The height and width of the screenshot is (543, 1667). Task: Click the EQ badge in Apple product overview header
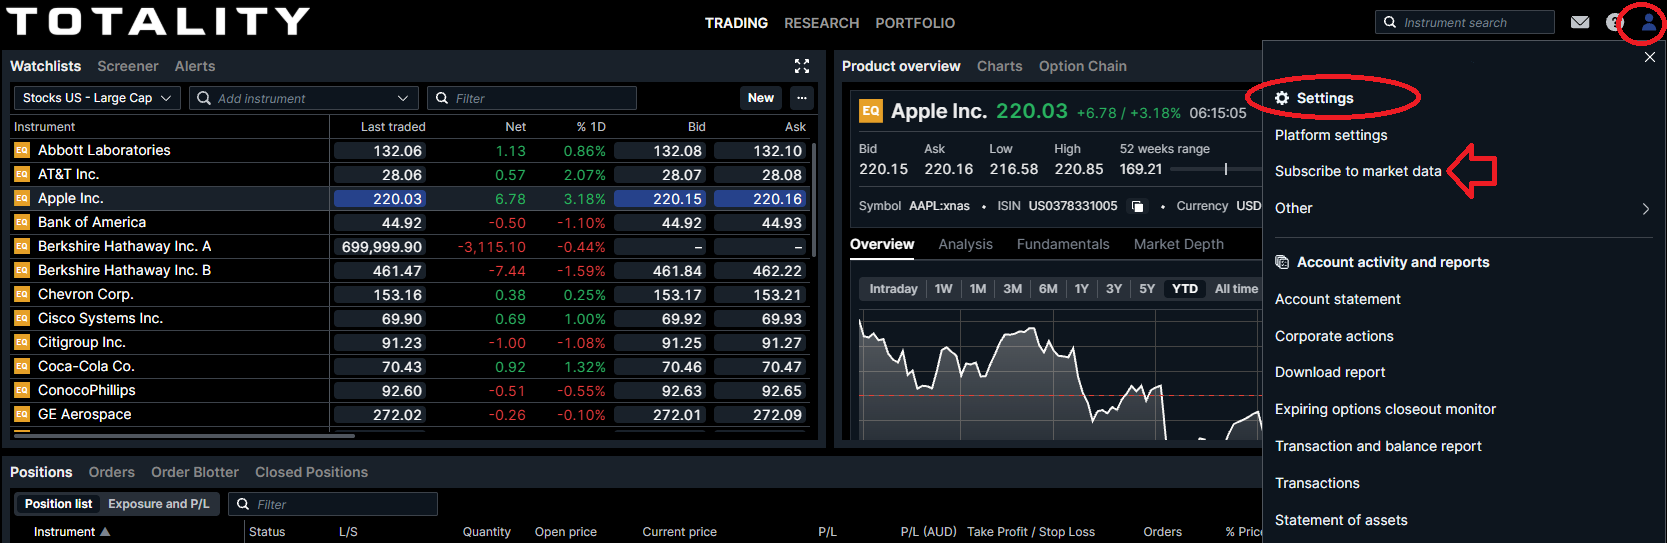click(871, 111)
